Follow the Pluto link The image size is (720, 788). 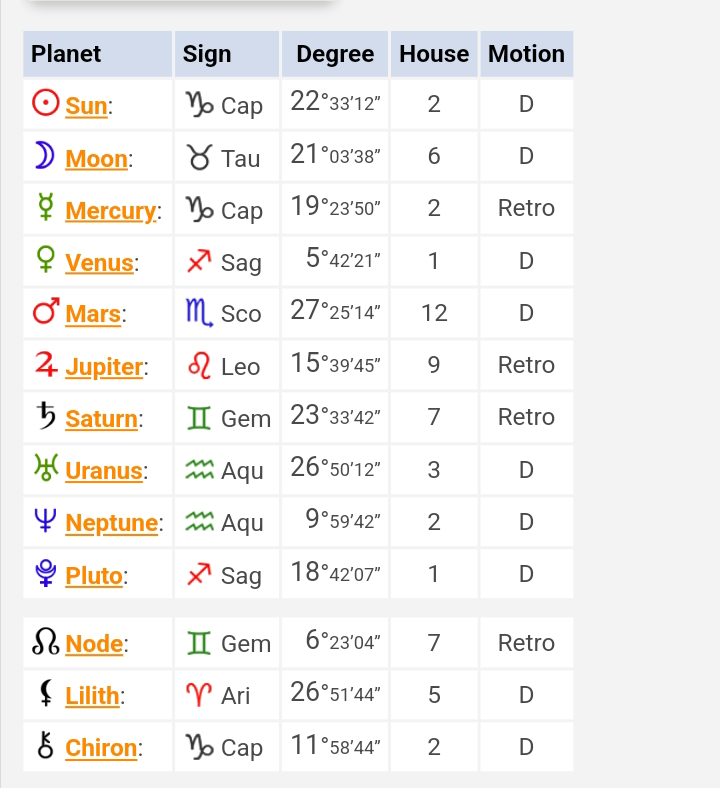click(94, 576)
